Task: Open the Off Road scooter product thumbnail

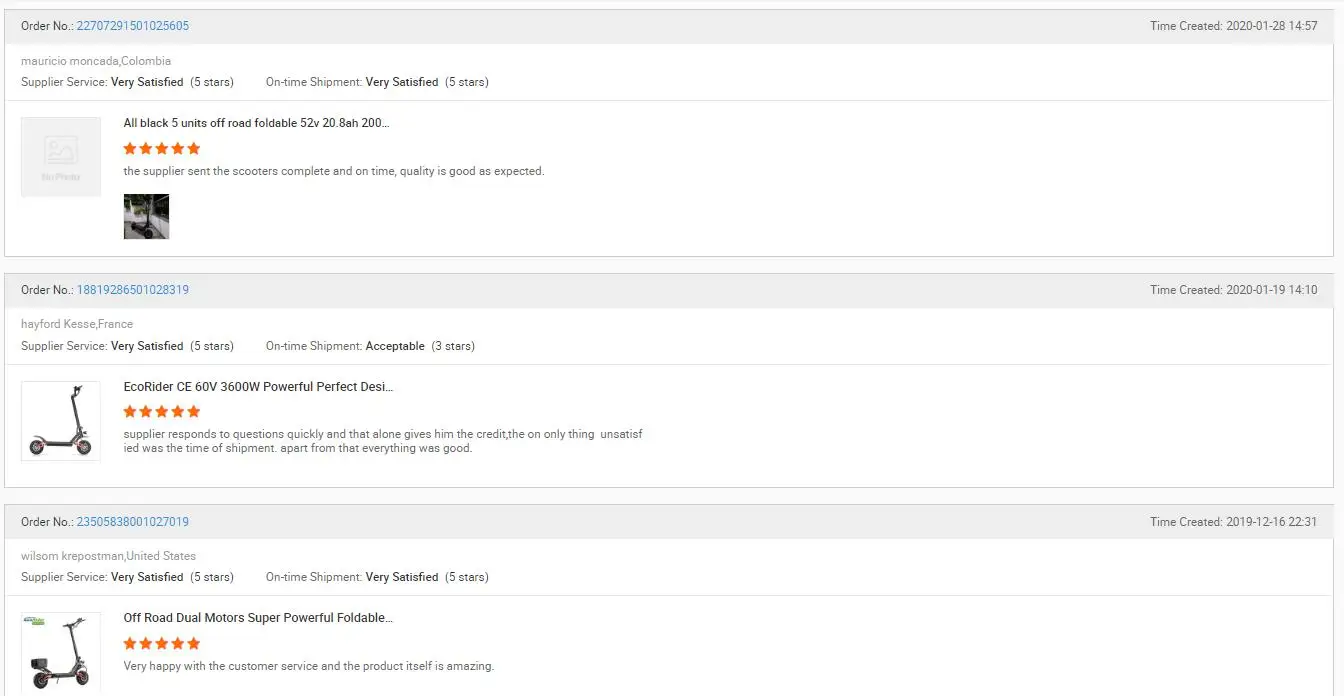Action: [61, 653]
